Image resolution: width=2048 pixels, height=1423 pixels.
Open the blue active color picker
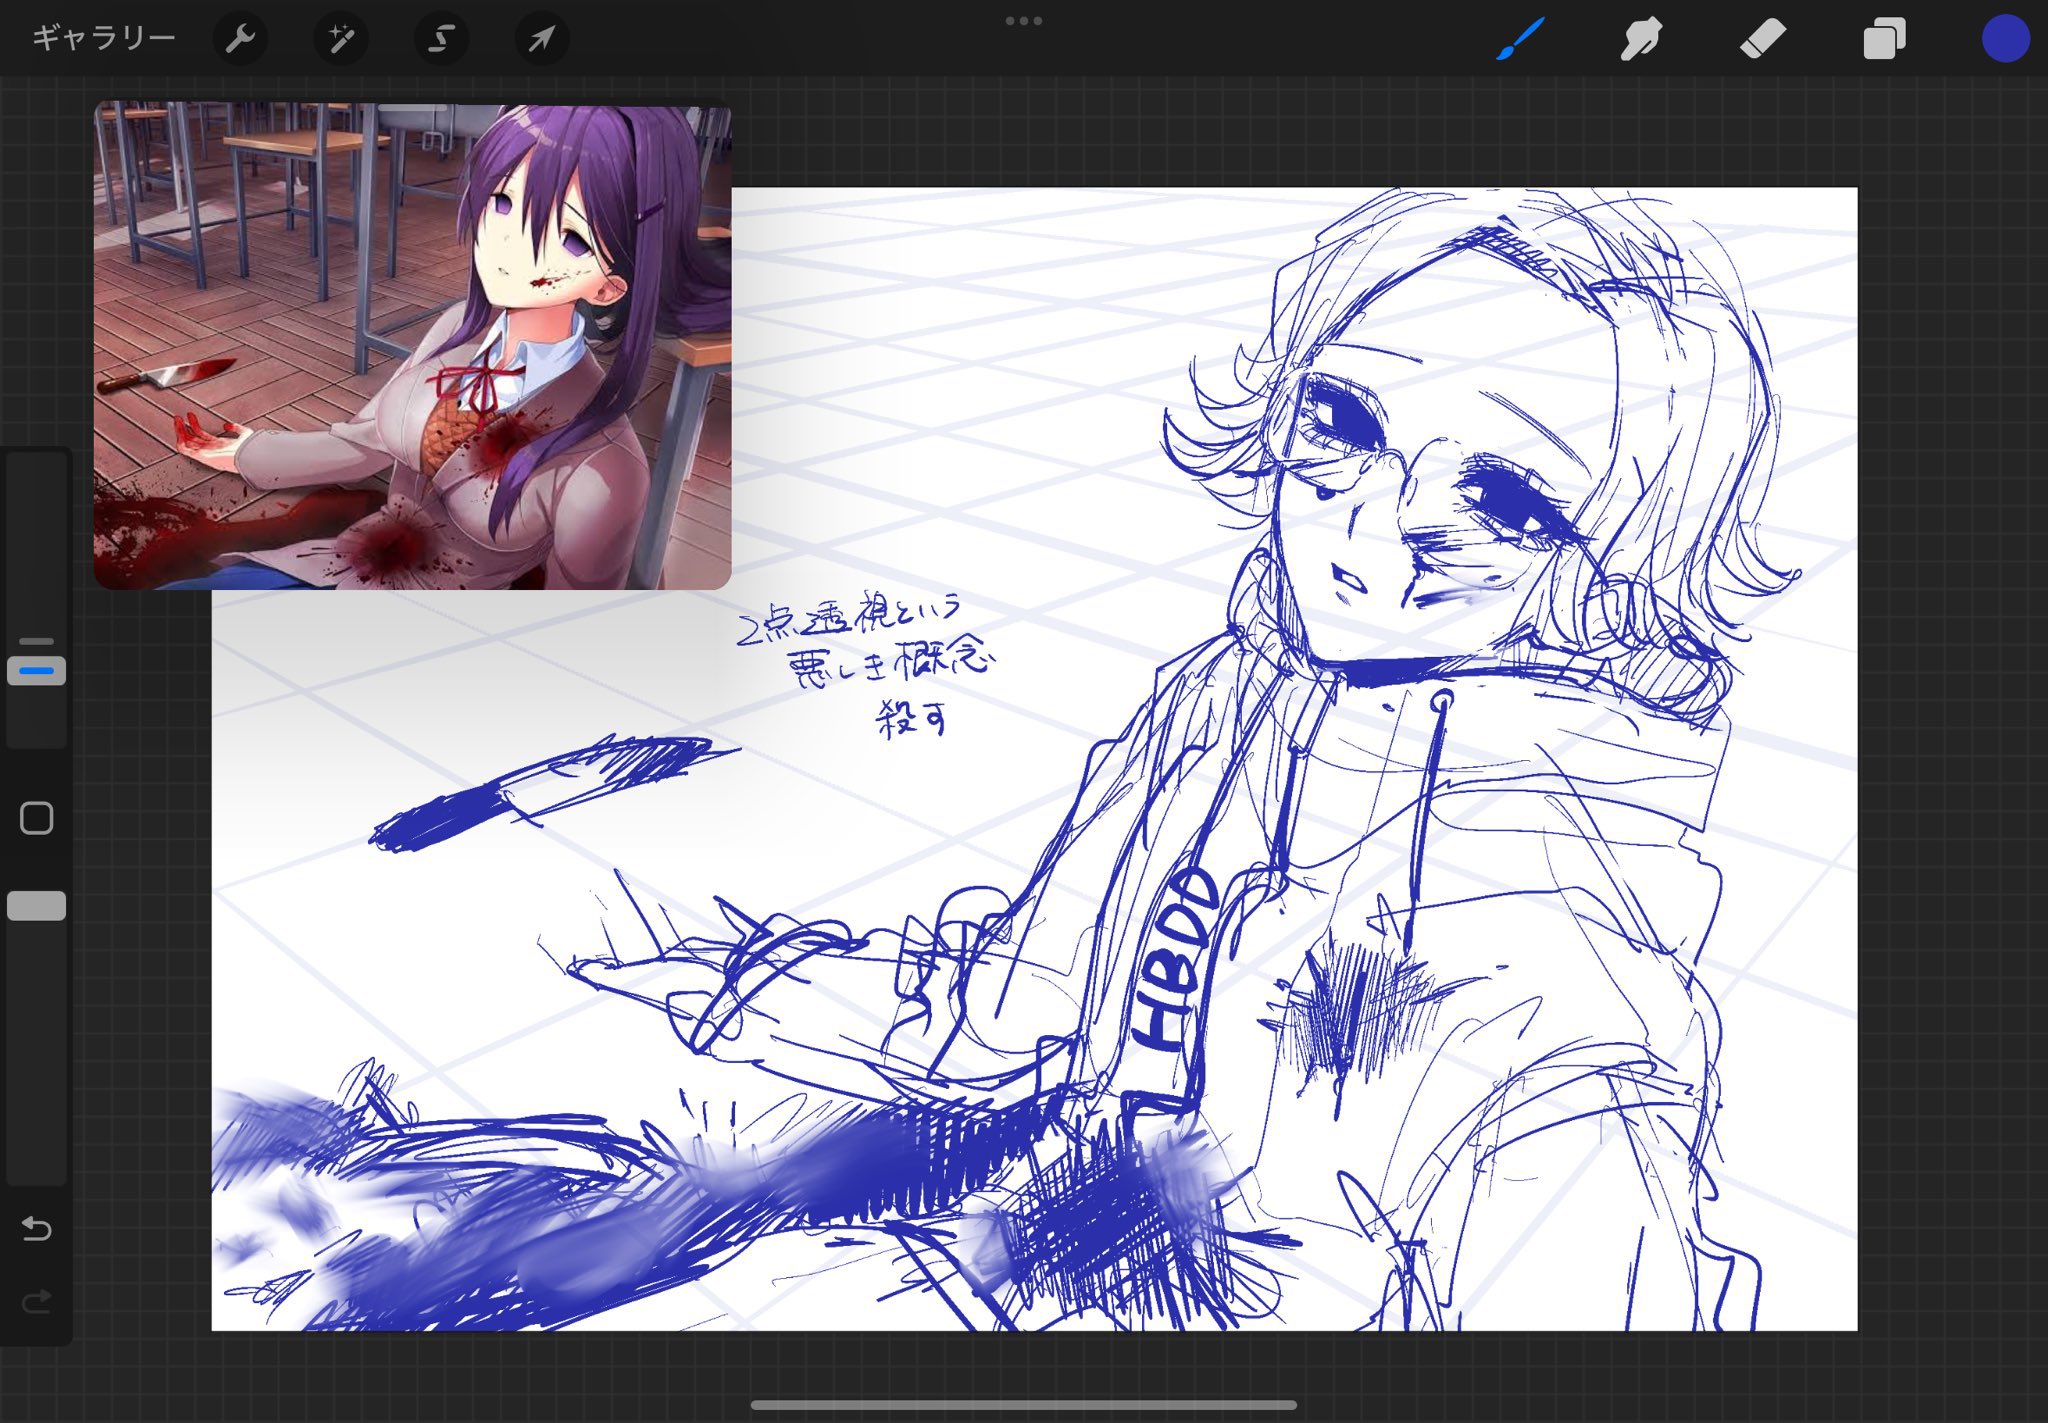[2005, 39]
